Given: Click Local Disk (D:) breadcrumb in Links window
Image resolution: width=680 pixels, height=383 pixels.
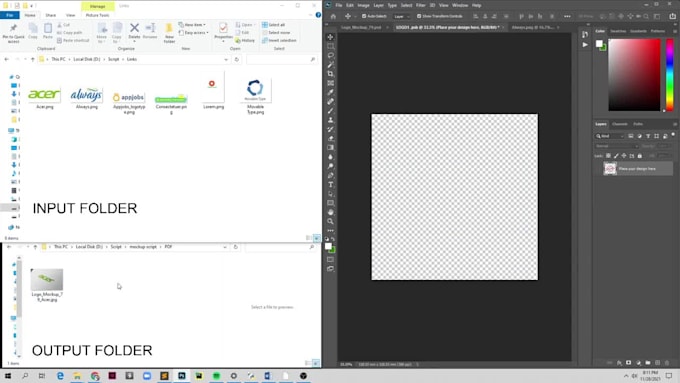Looking at the screenshot, I should [x=87, y=59].
